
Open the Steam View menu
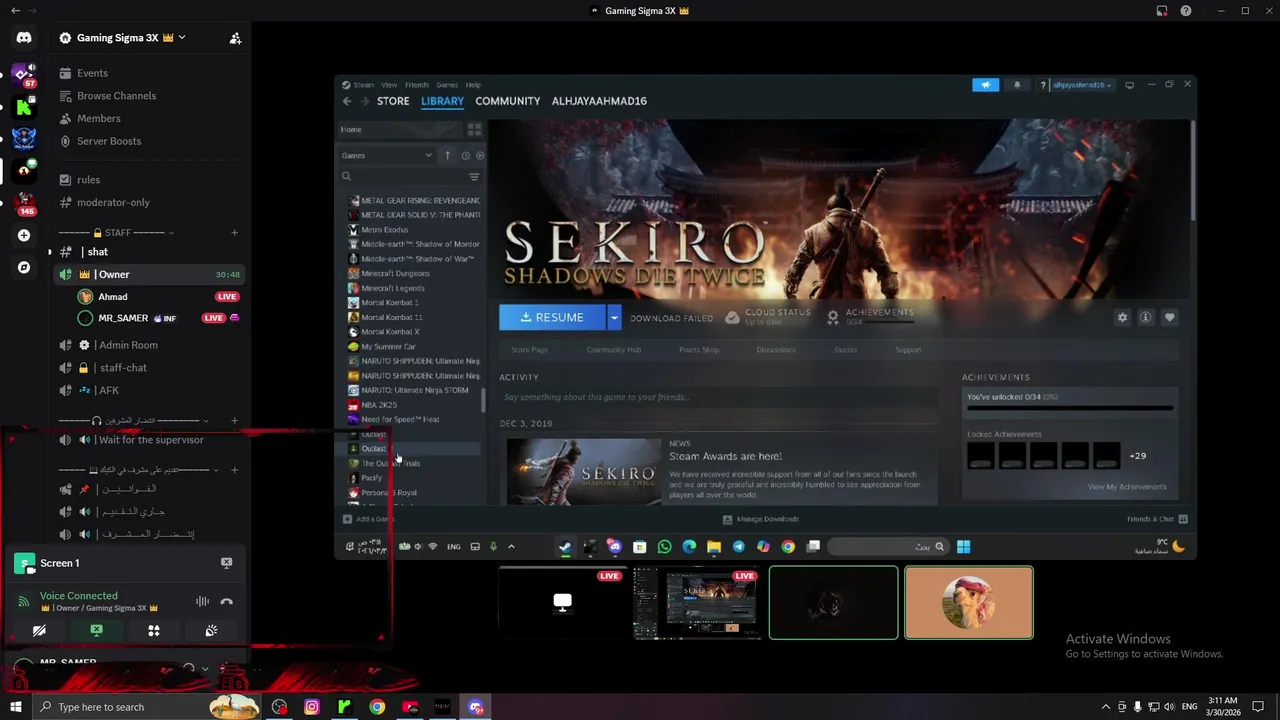(x=388, y=85)
